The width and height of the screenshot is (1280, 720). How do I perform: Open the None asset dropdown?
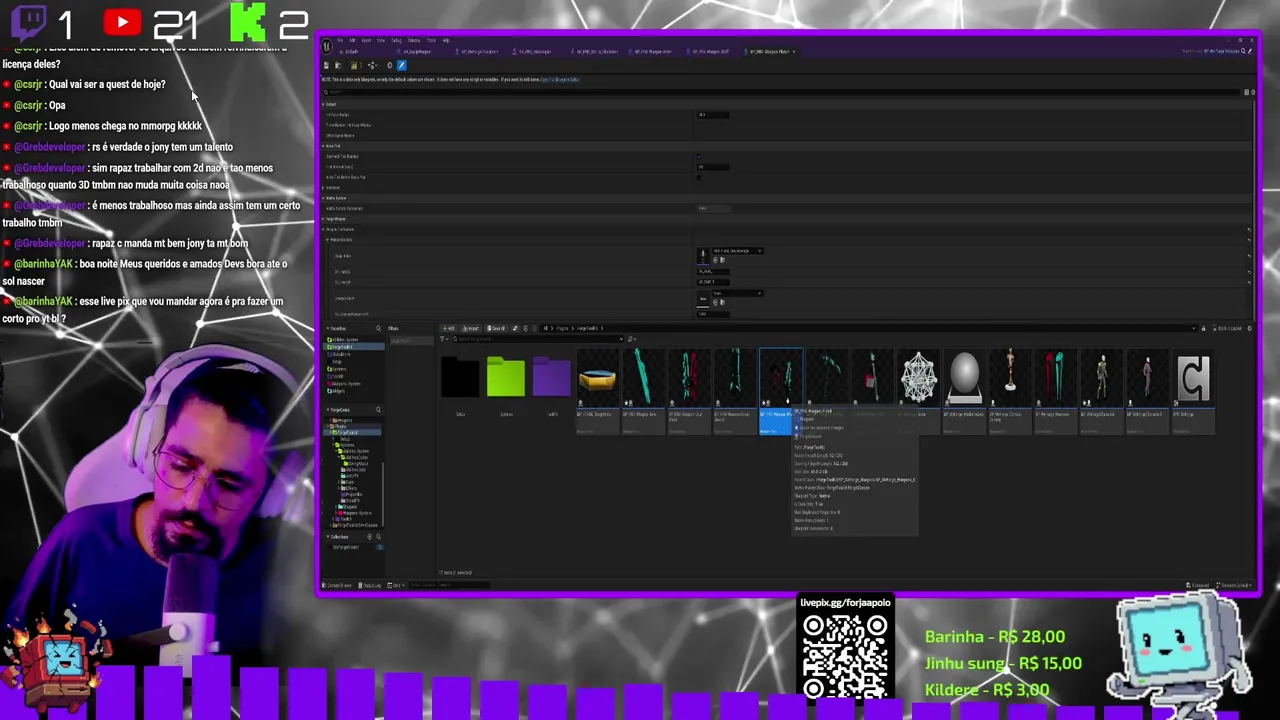coord(738,293)
